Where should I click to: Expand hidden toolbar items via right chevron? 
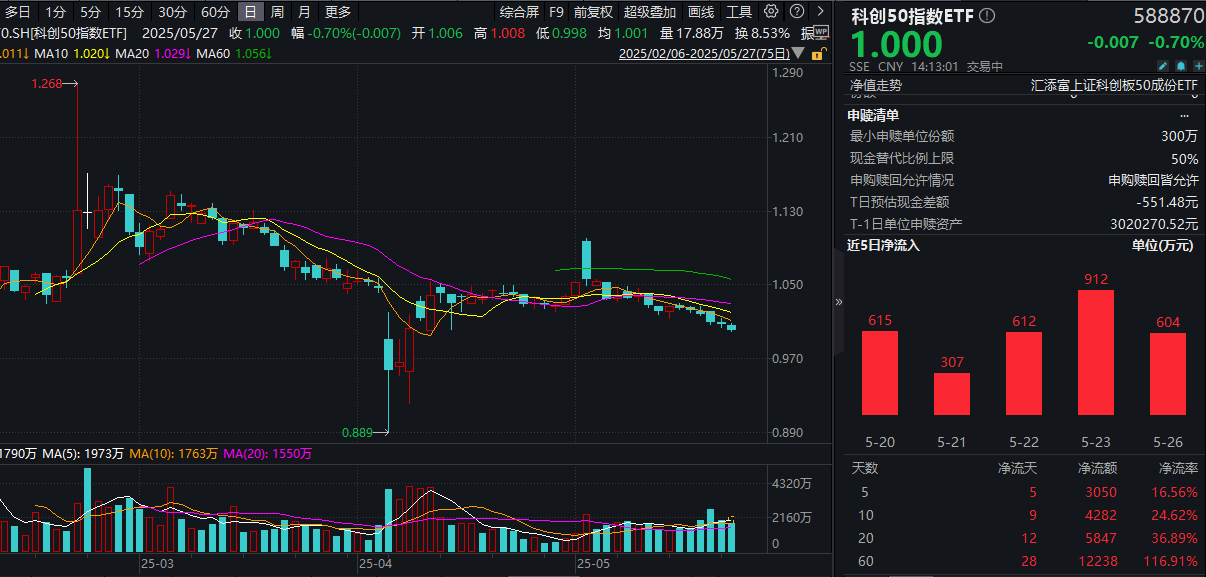(821, 11)
